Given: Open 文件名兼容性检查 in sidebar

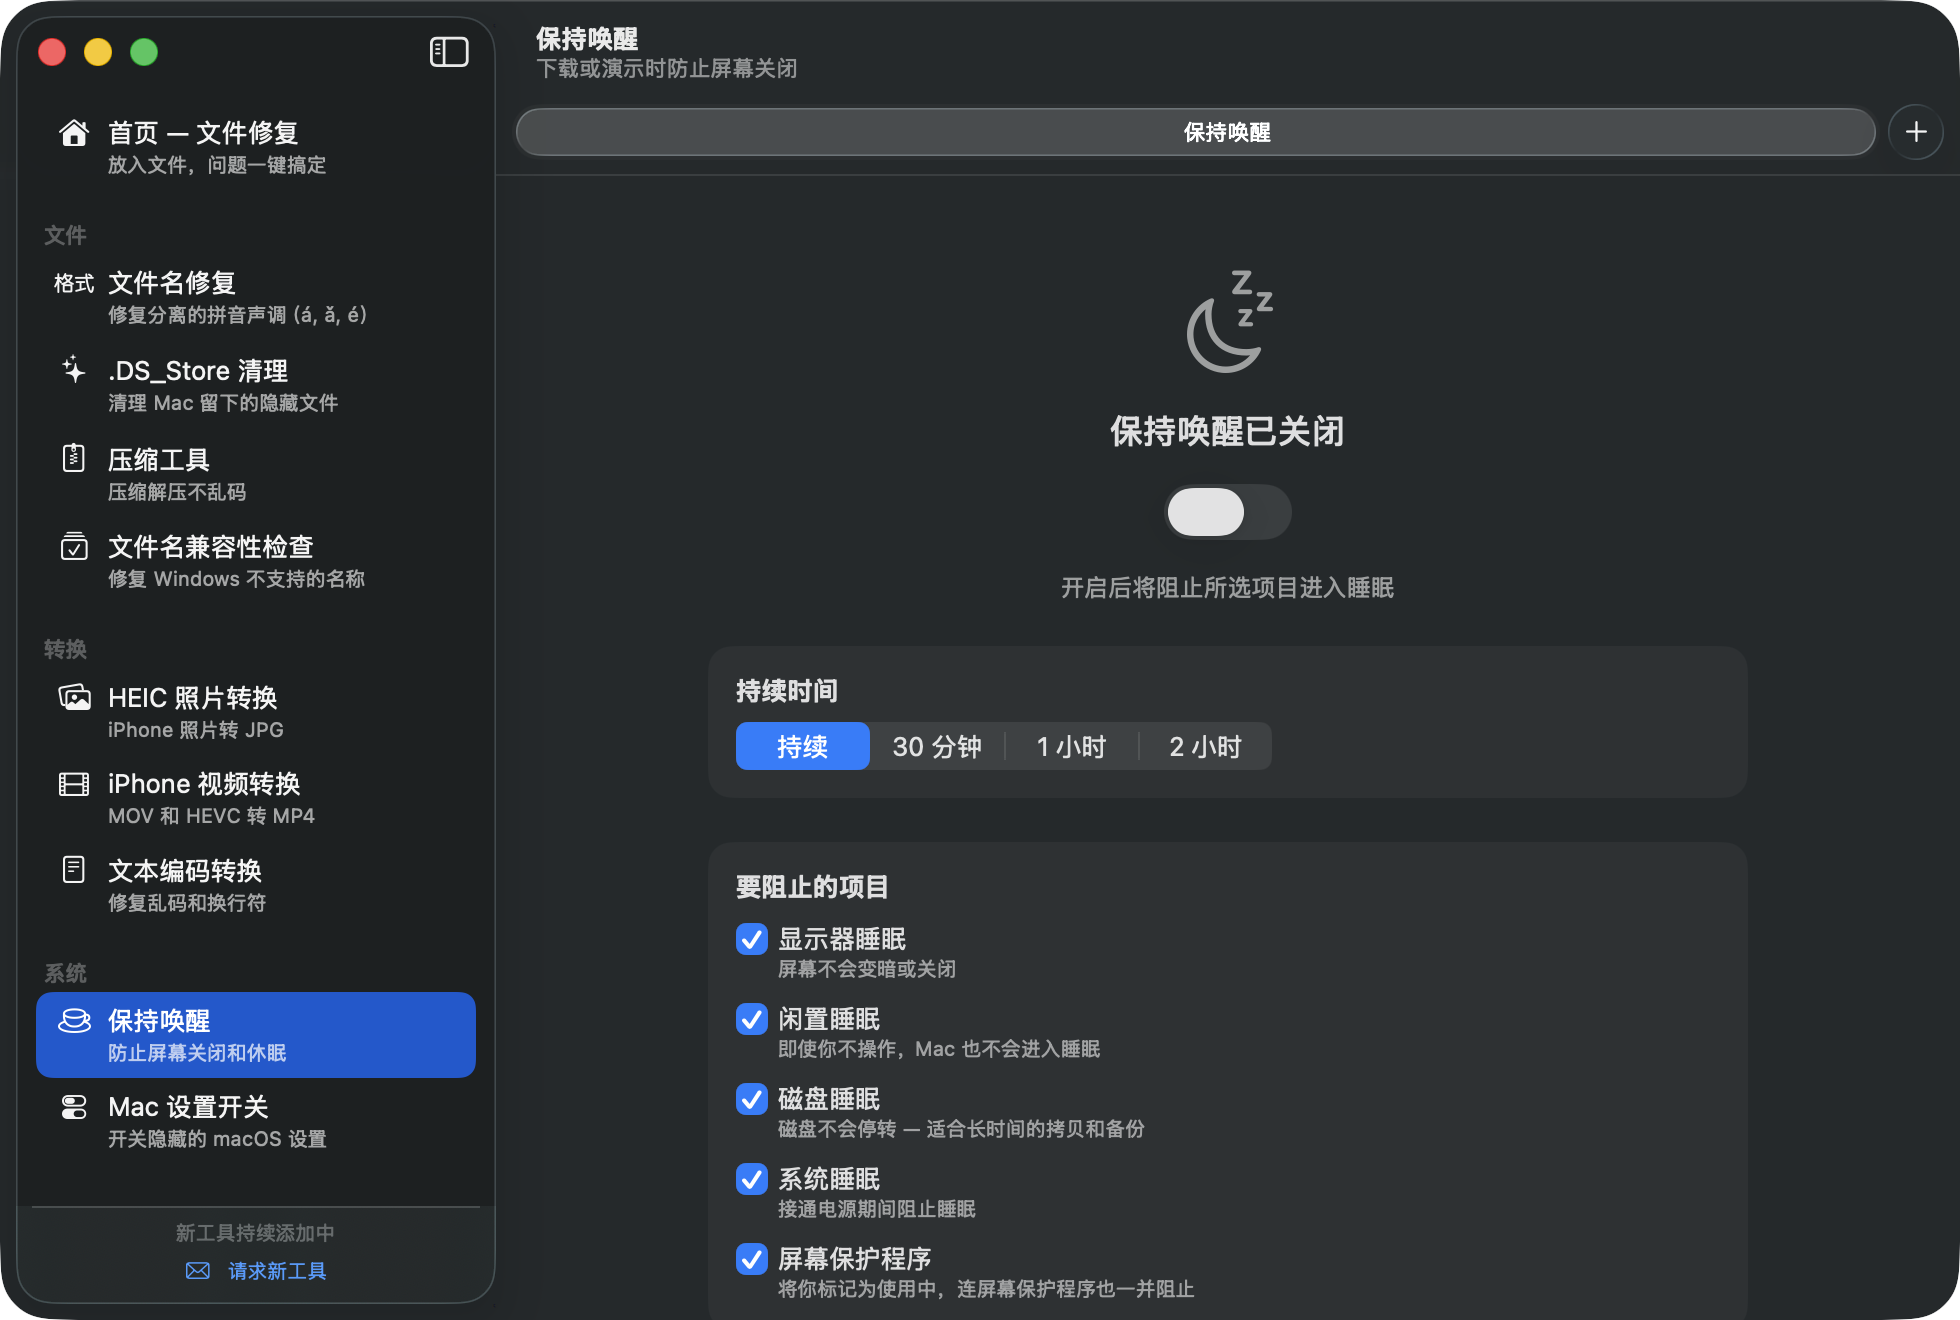Looking at the screenshot, I should [256, 561].
